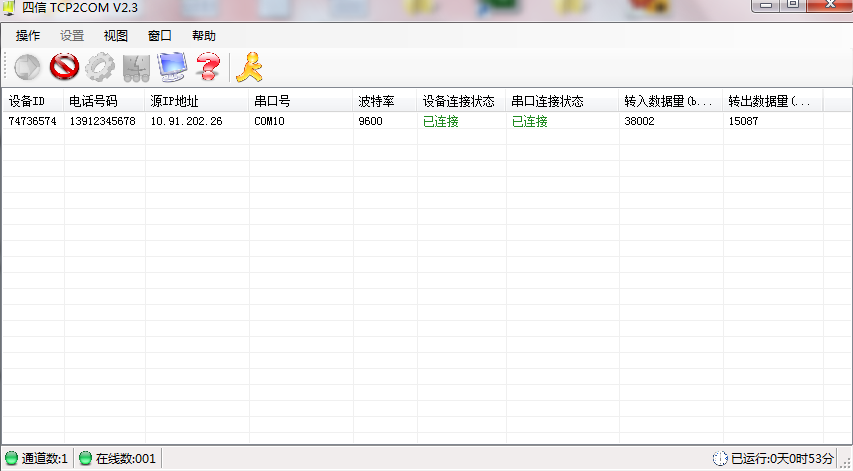Viewport: 853px width, 471px height.
Task: Open the 设置 menu
Action: click(72, 36)
